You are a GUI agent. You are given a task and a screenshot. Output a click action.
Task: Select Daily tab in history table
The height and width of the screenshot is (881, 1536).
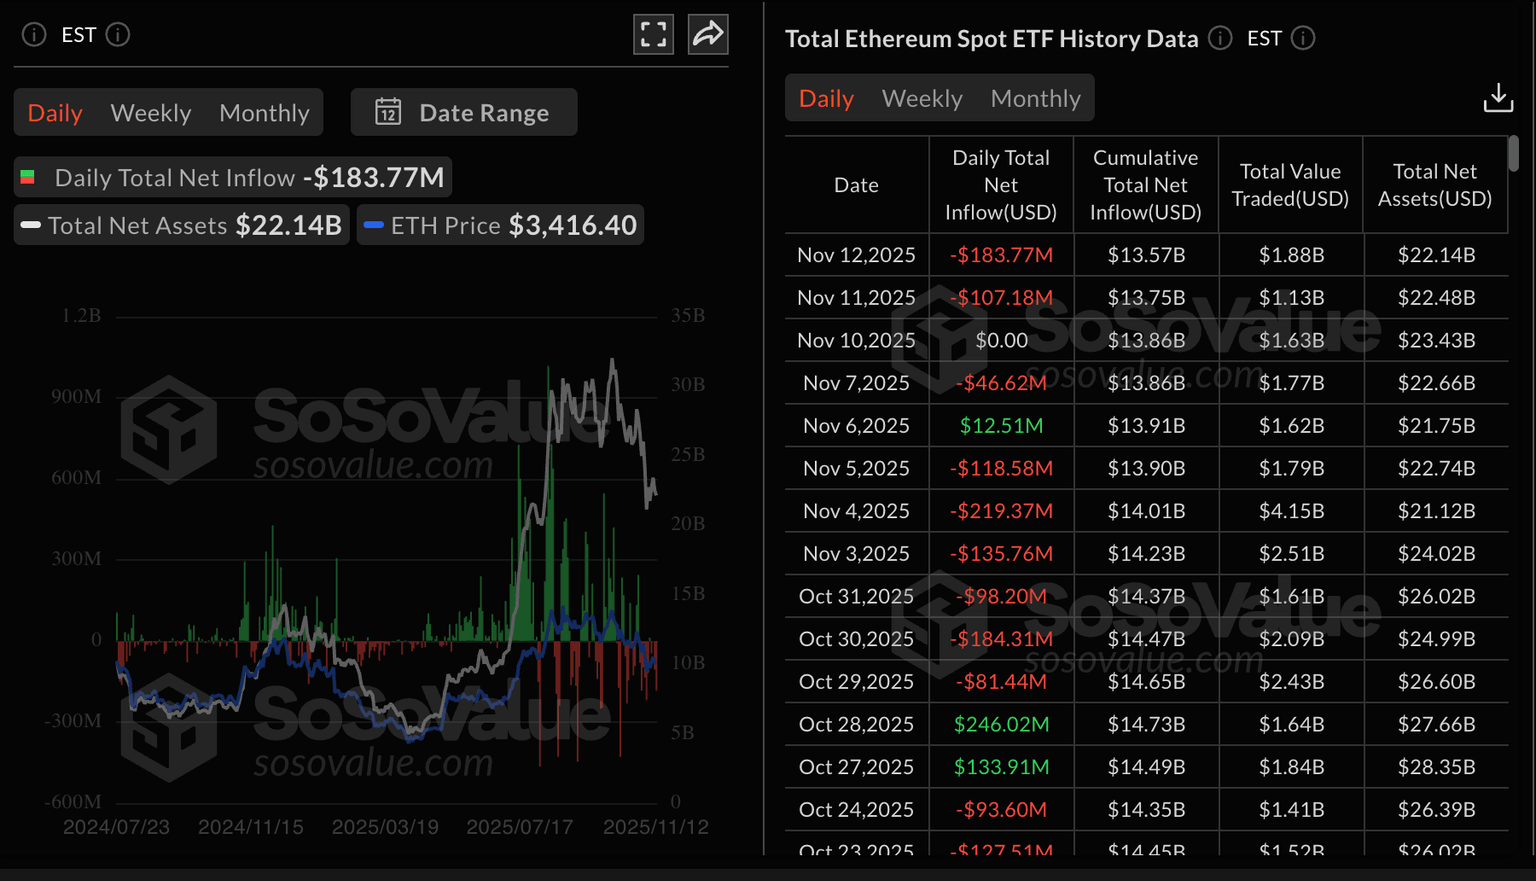(826, 99)
